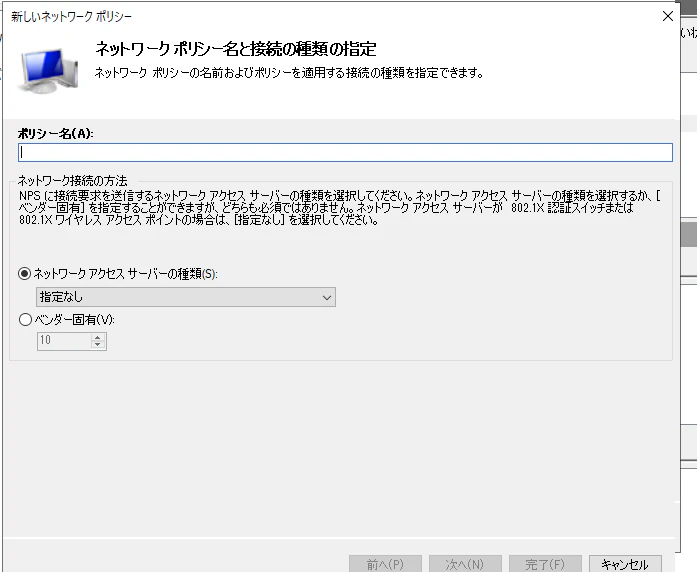Click the computer monitor wizard icon

(48, 70)
